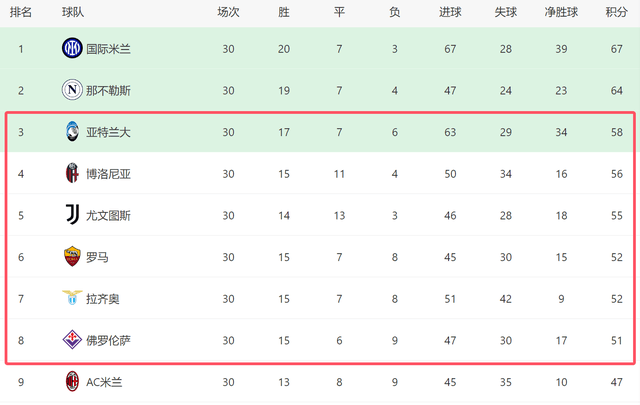Sort by the 积分 column header
This screenshot has width=640, height=405.
pyautogui.click(x=617, y=12)
